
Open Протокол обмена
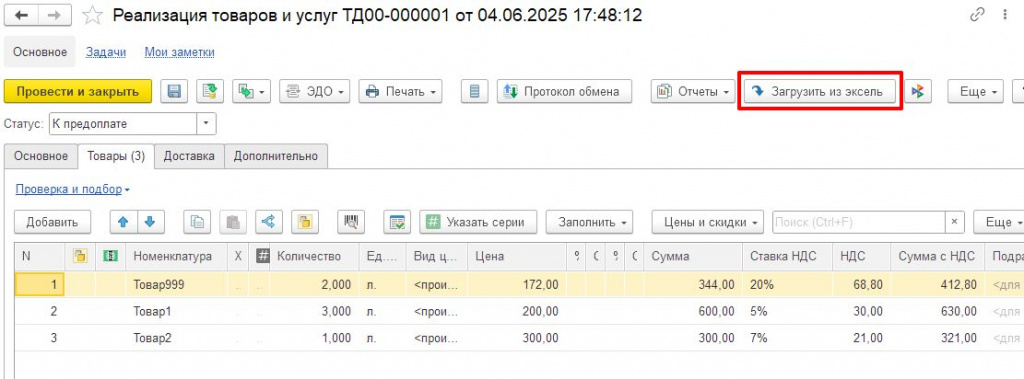point(564,91)
